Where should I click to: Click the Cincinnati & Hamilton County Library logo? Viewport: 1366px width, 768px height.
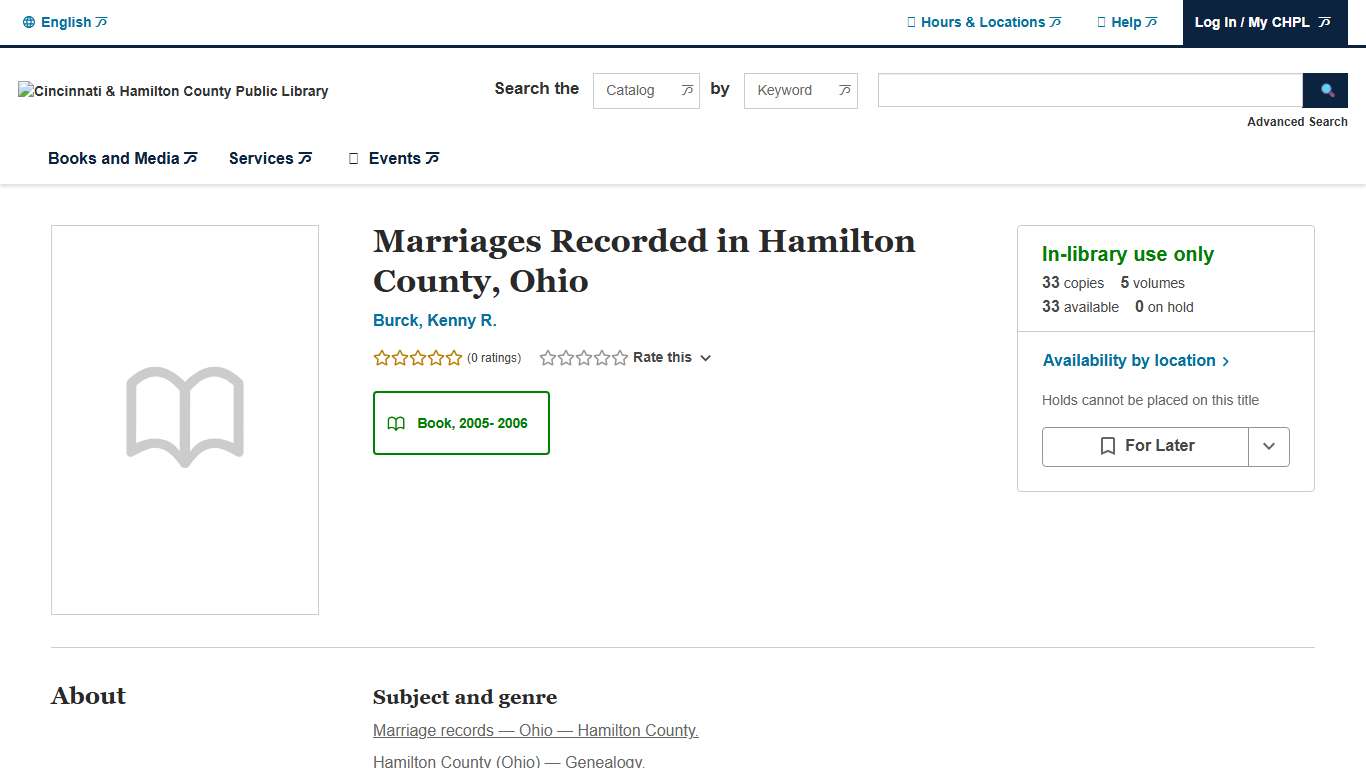point(172,90)
